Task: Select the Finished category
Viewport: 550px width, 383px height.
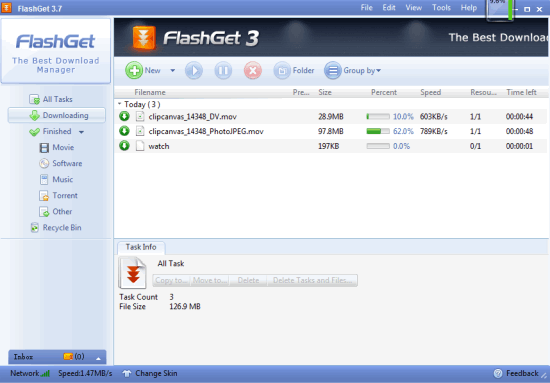Action: pyautogui.click(x=50, y=132)
